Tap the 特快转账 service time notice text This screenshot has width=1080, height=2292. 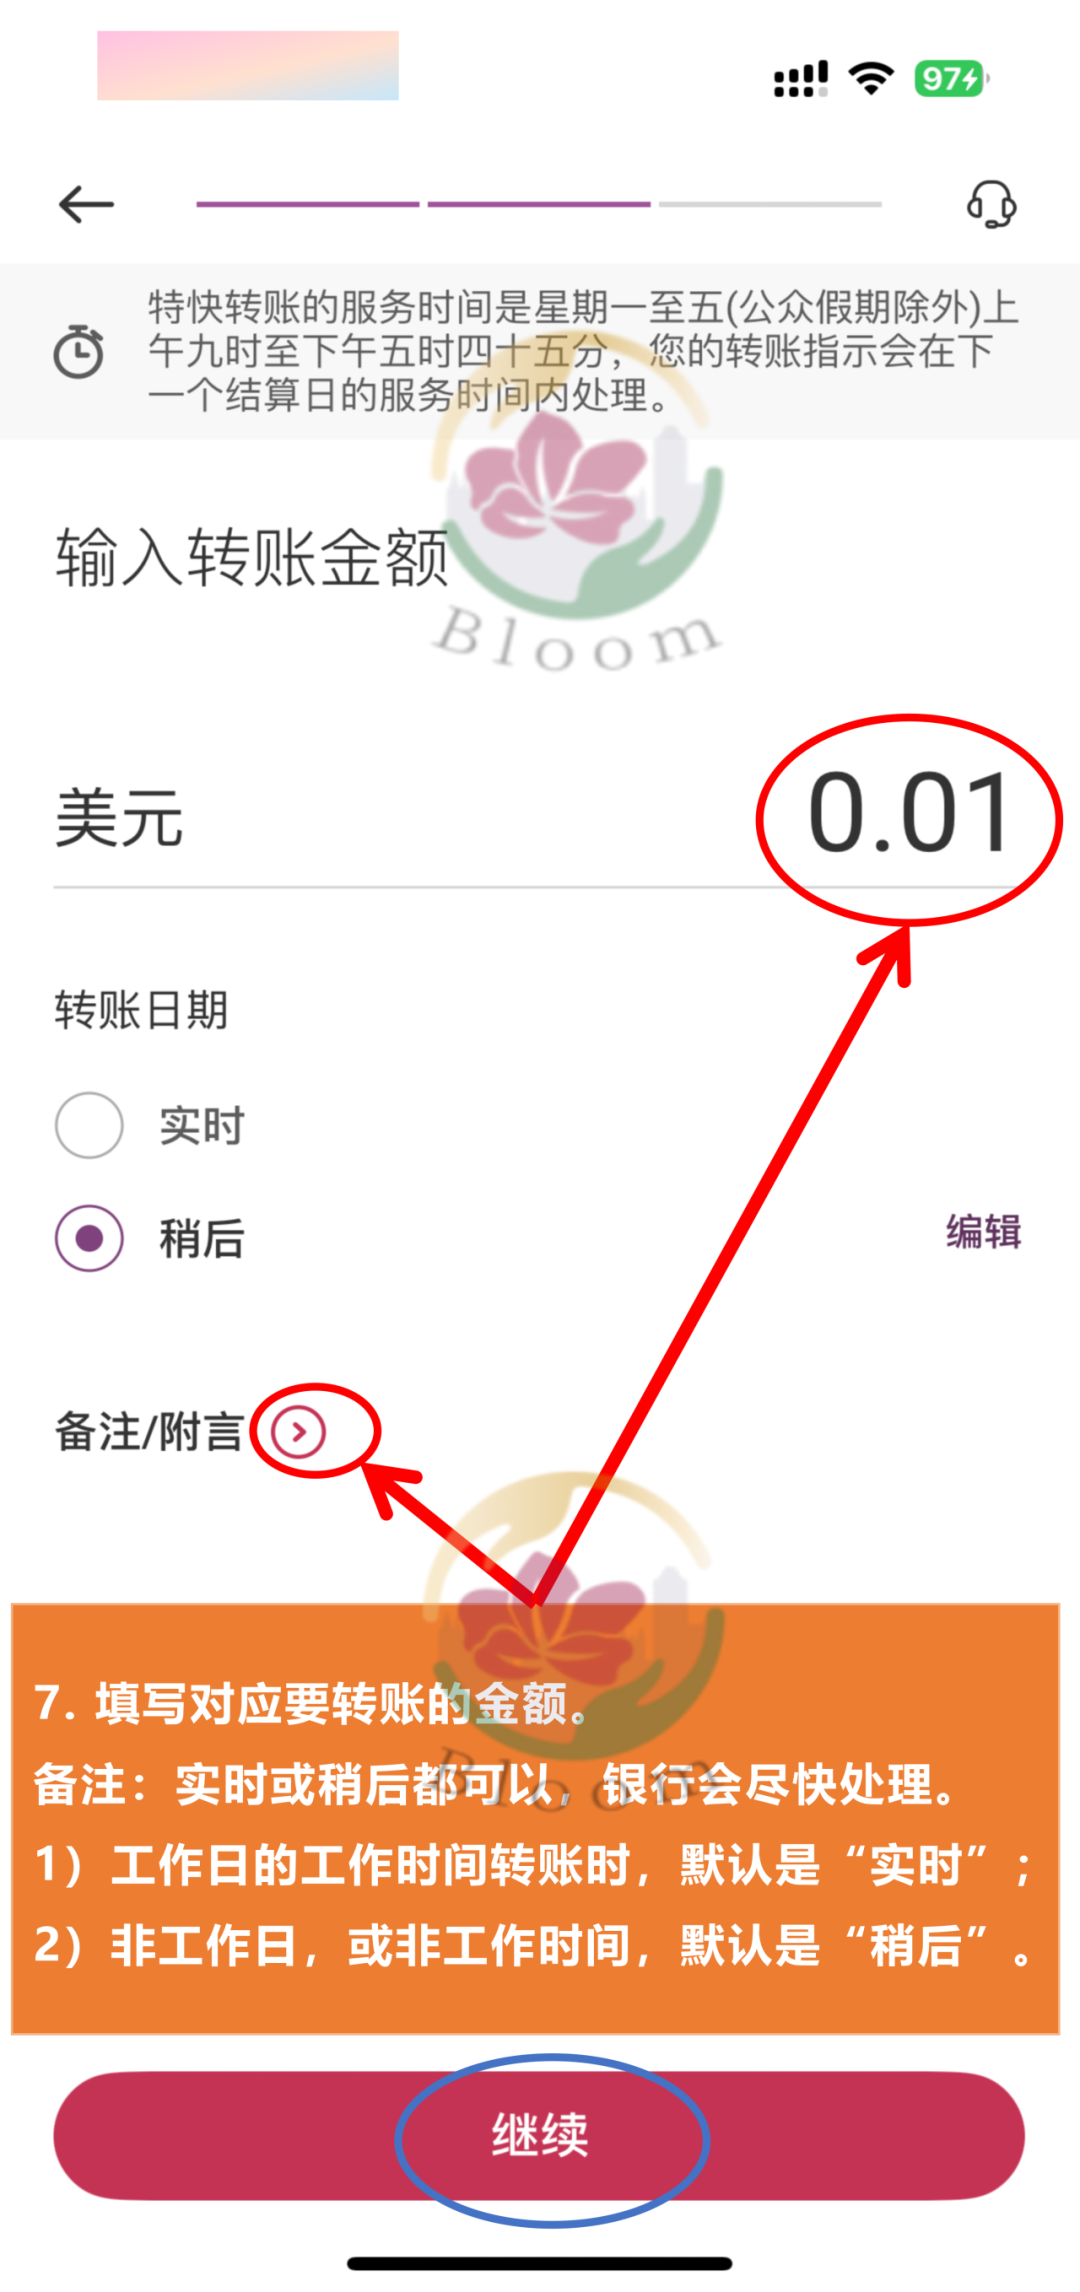pyautogui.click(x=583, y=351)
